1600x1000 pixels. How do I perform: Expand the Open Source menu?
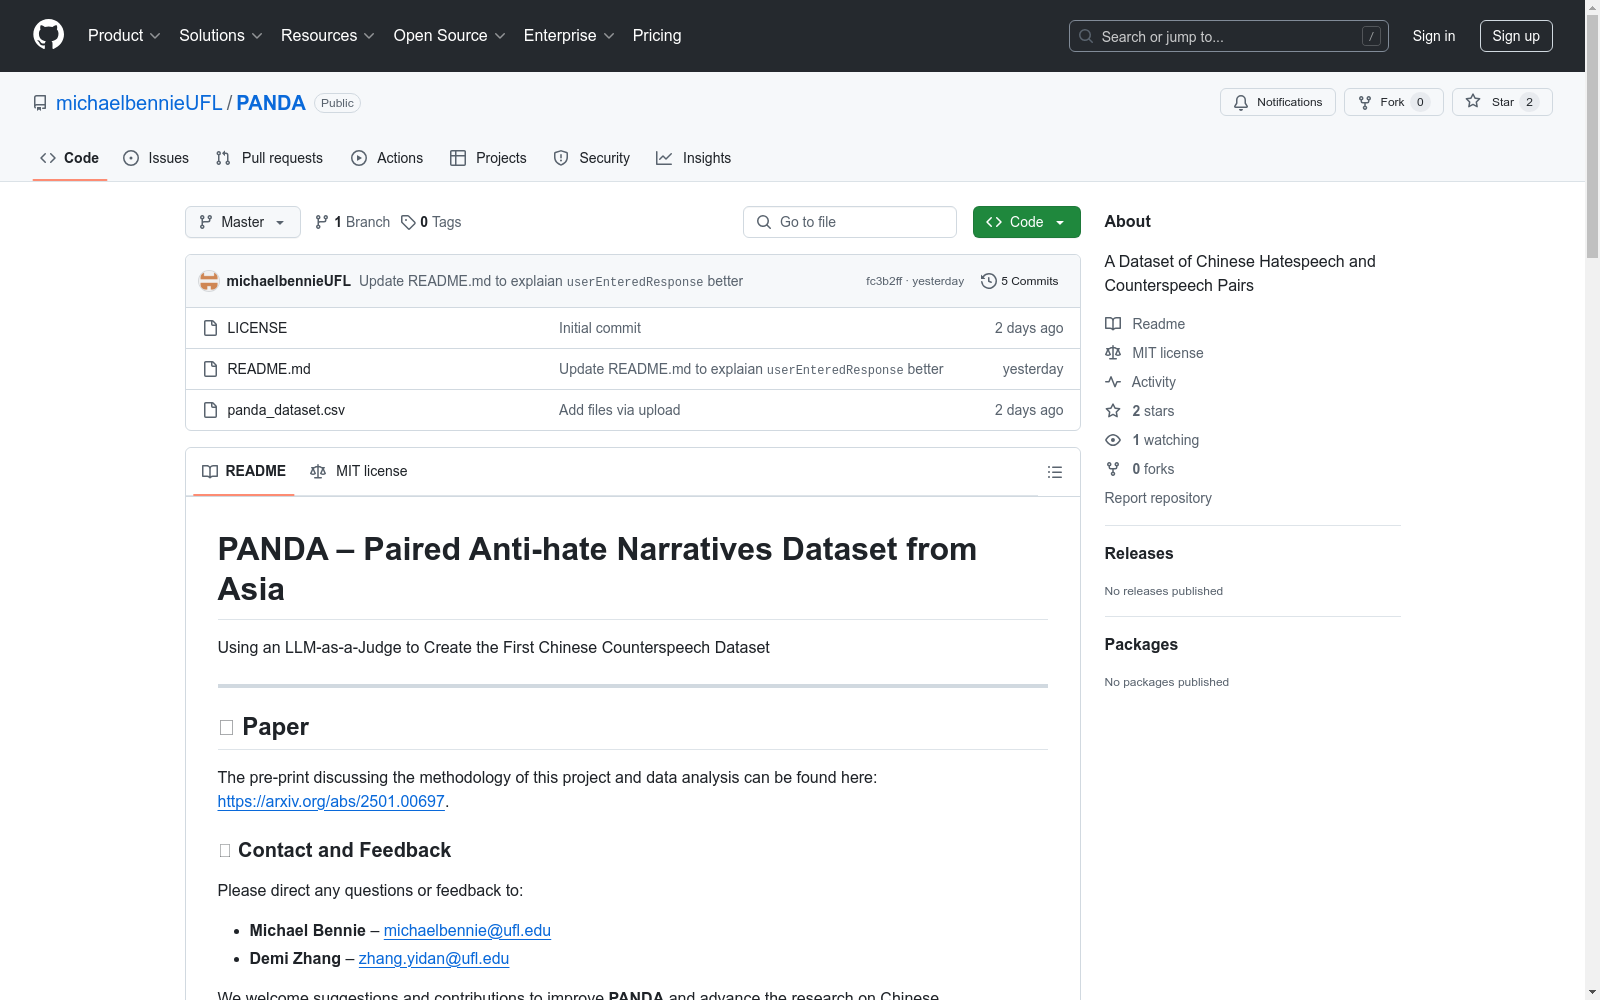450,35
